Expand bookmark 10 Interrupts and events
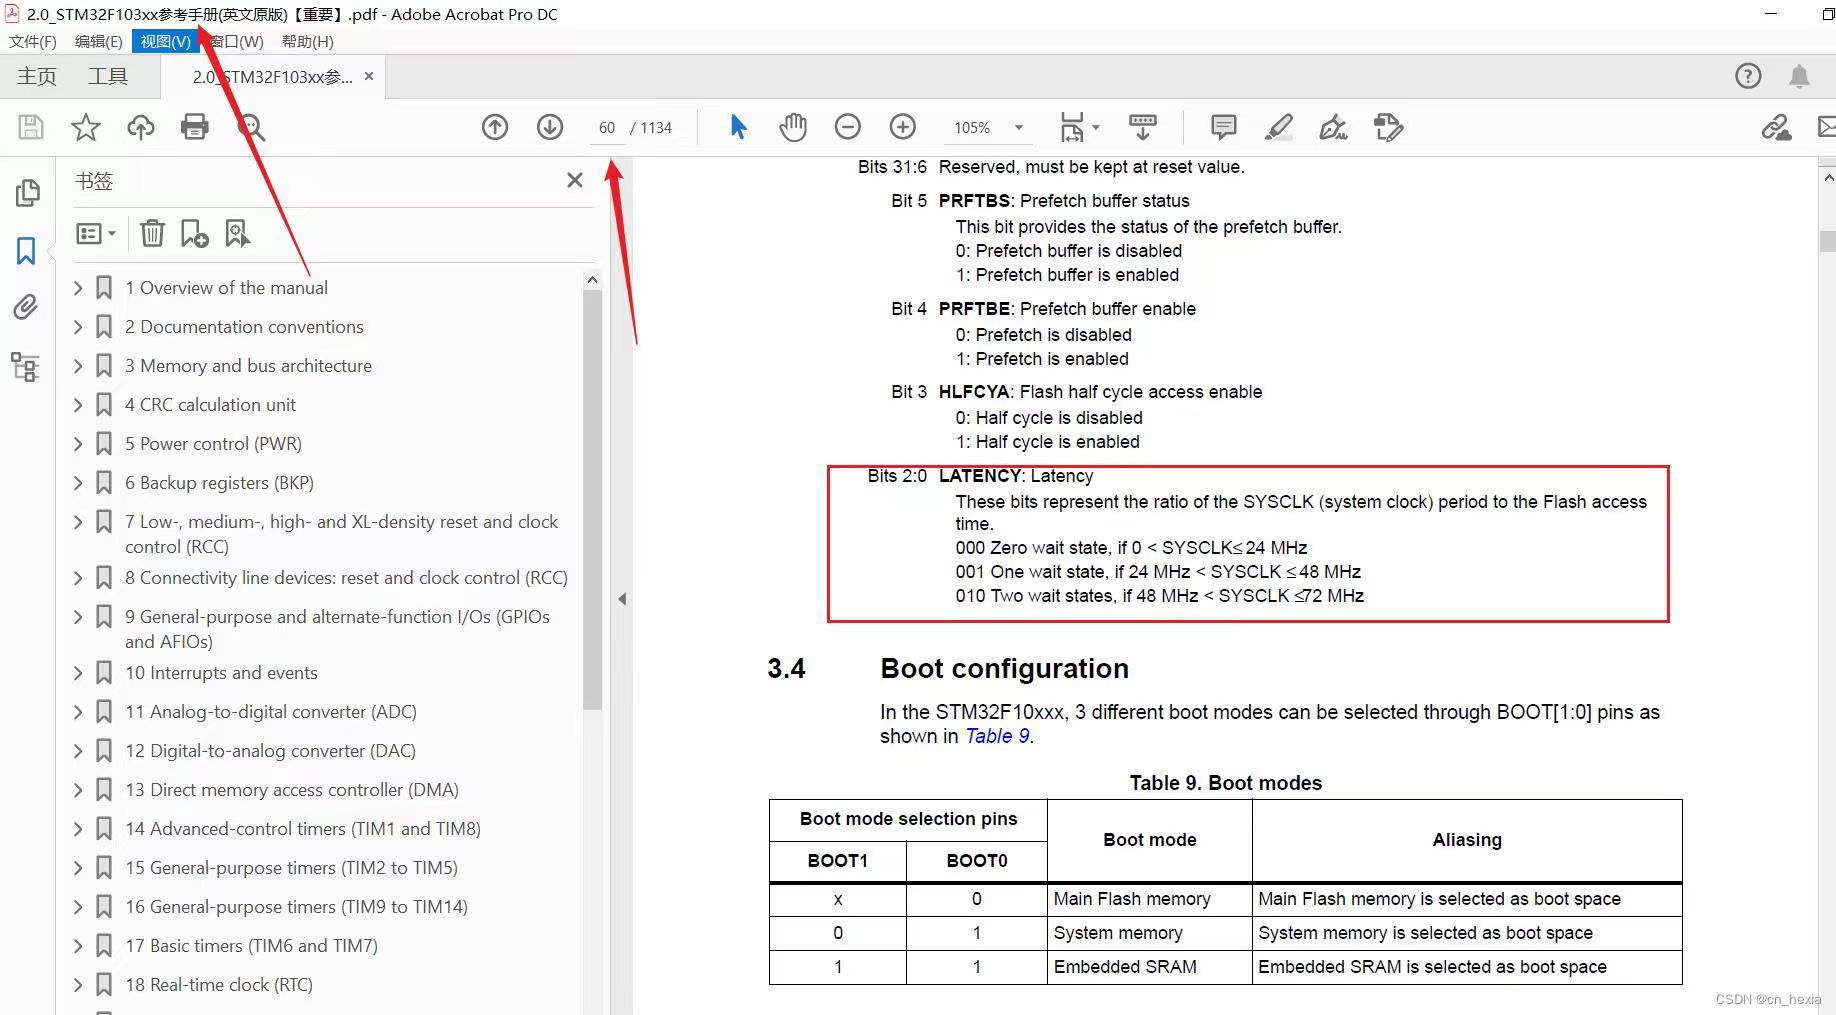The width and height of the screenshot is (1836, 1015). [78, 673]
